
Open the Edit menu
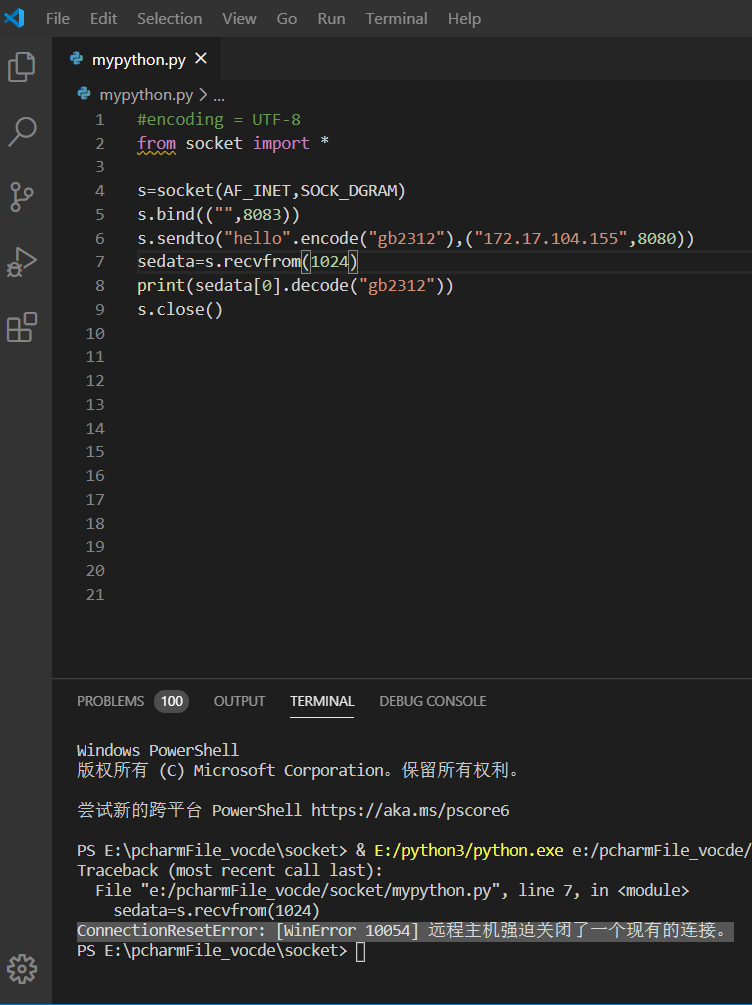(103, 19)
